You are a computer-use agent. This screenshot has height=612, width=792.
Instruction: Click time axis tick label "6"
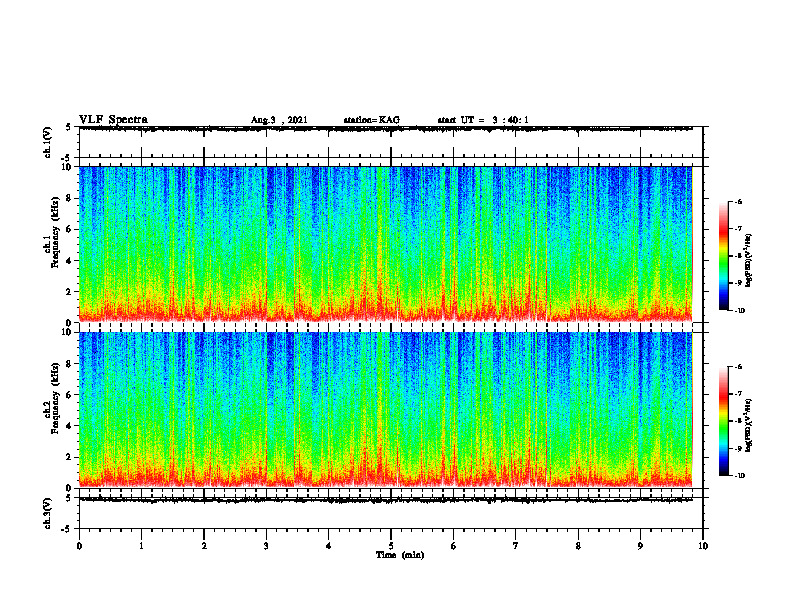tap(454, 546)
